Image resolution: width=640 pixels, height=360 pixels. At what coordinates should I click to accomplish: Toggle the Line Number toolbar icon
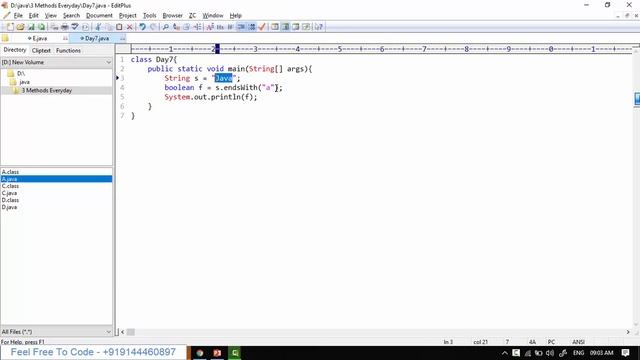coord(252,27)
